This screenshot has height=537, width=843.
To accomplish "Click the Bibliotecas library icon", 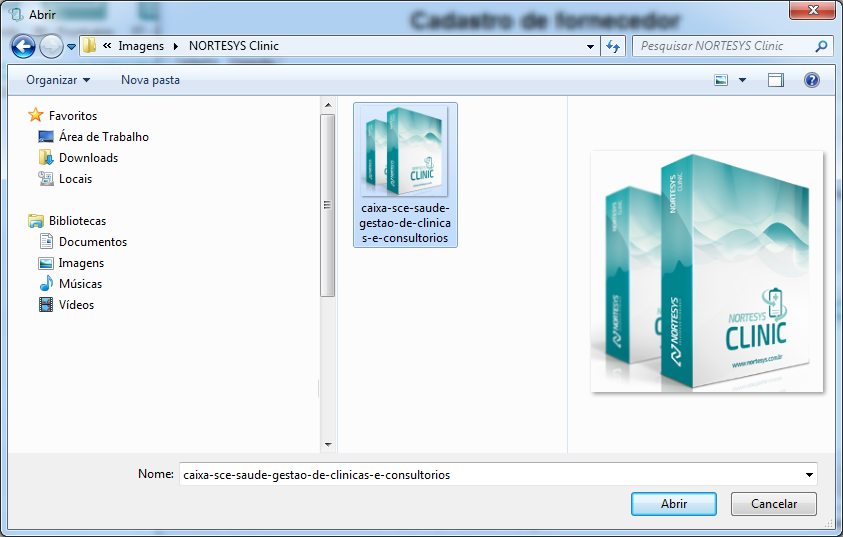I will click(x=36, y=220).
